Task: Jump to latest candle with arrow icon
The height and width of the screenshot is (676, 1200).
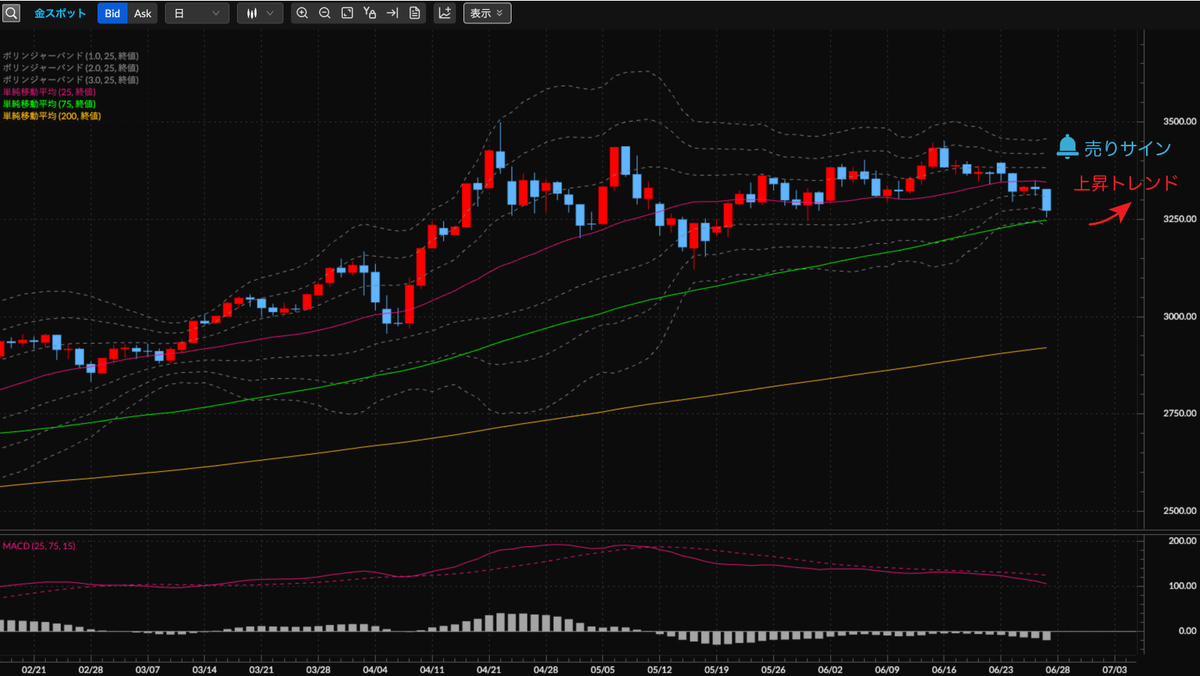Action: click(x=392, y=14)
